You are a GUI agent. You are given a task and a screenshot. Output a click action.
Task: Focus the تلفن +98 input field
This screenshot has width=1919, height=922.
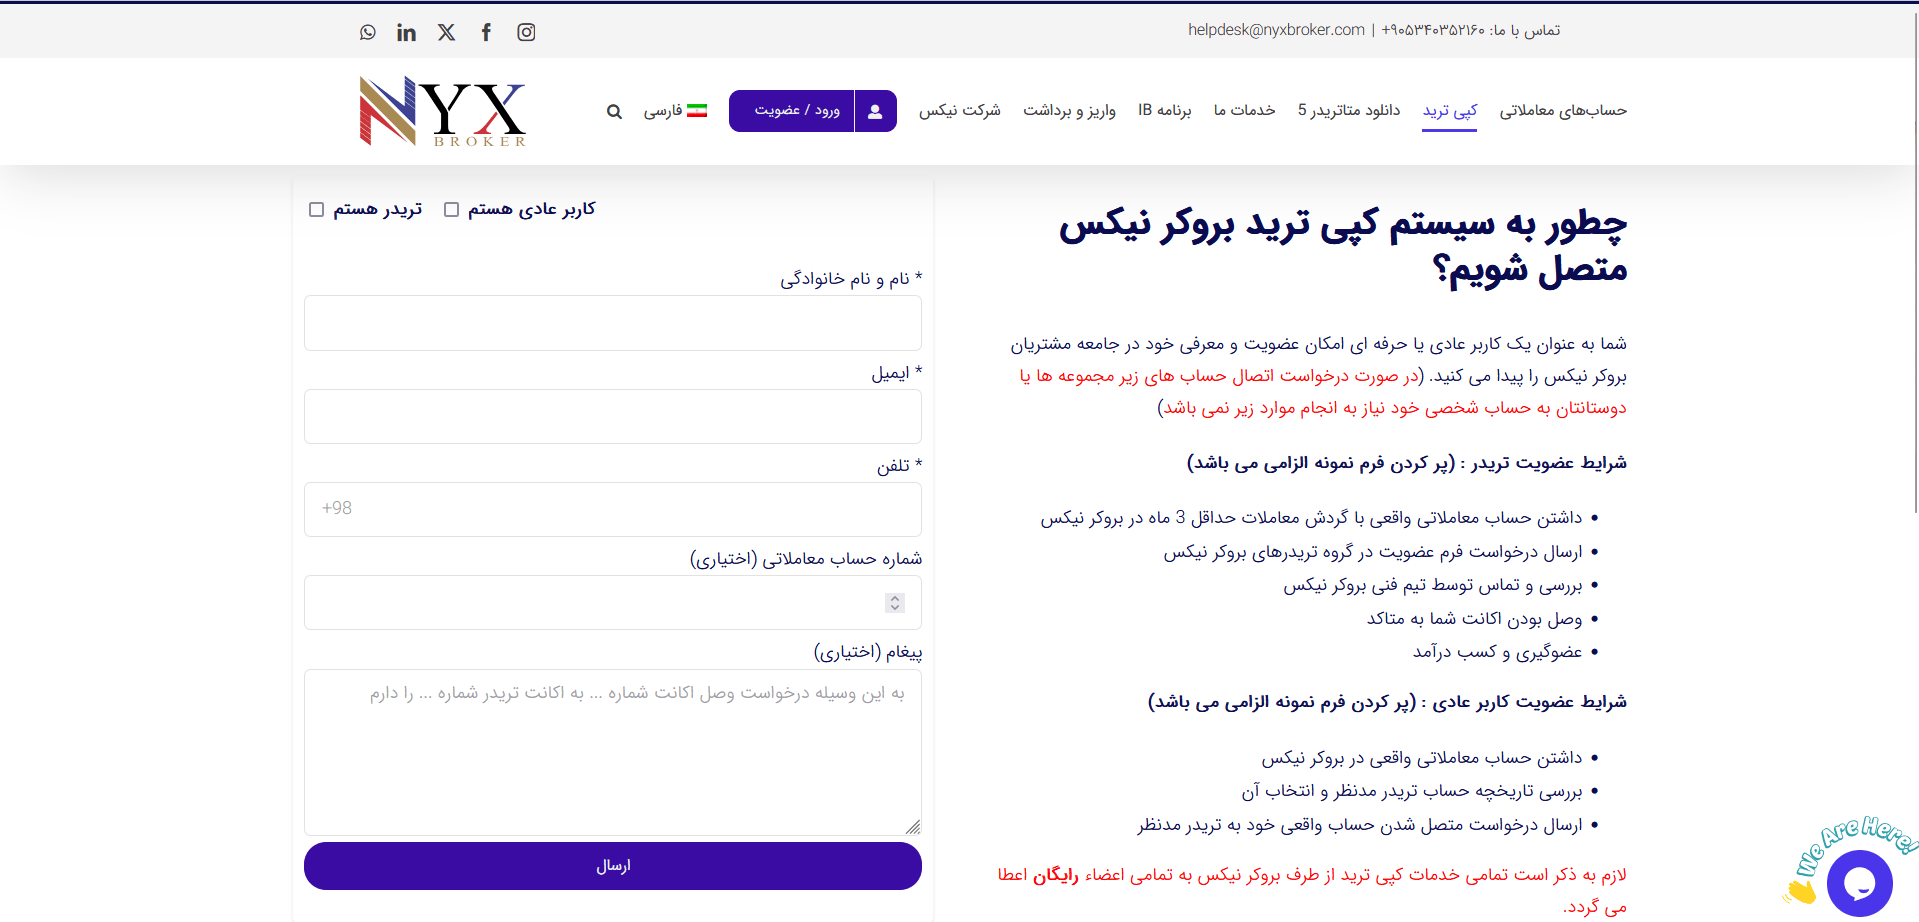(x=613, y=509)
